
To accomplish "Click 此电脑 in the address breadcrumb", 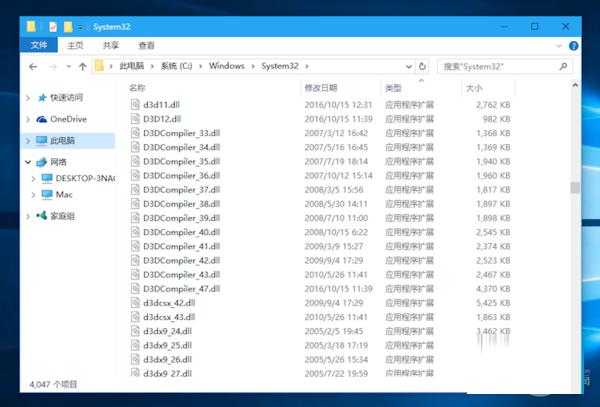I will coord(132,66).
